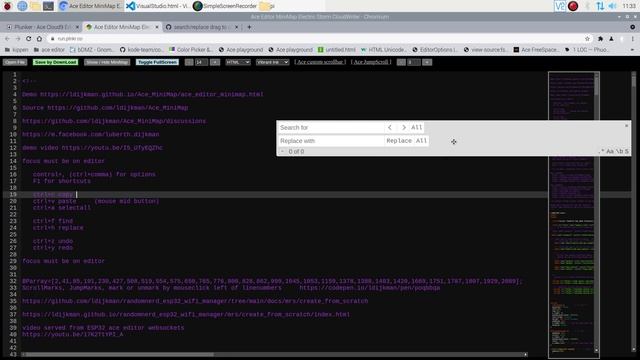This screenshot has width=640, height=360.
Task: Click the editor horizontal scrollbar thumb
Action: pos(120,354)
